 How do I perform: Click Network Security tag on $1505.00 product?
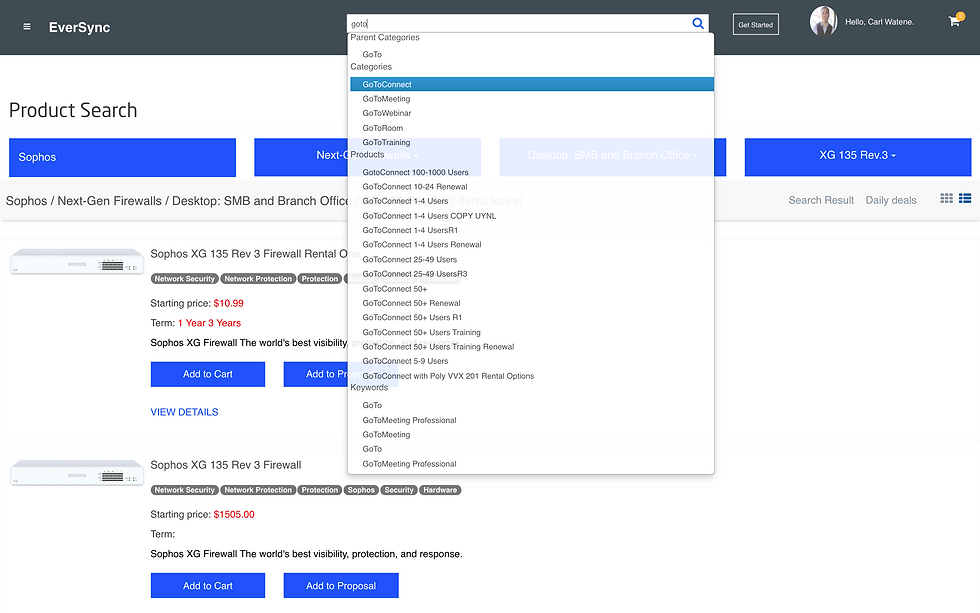184,490
